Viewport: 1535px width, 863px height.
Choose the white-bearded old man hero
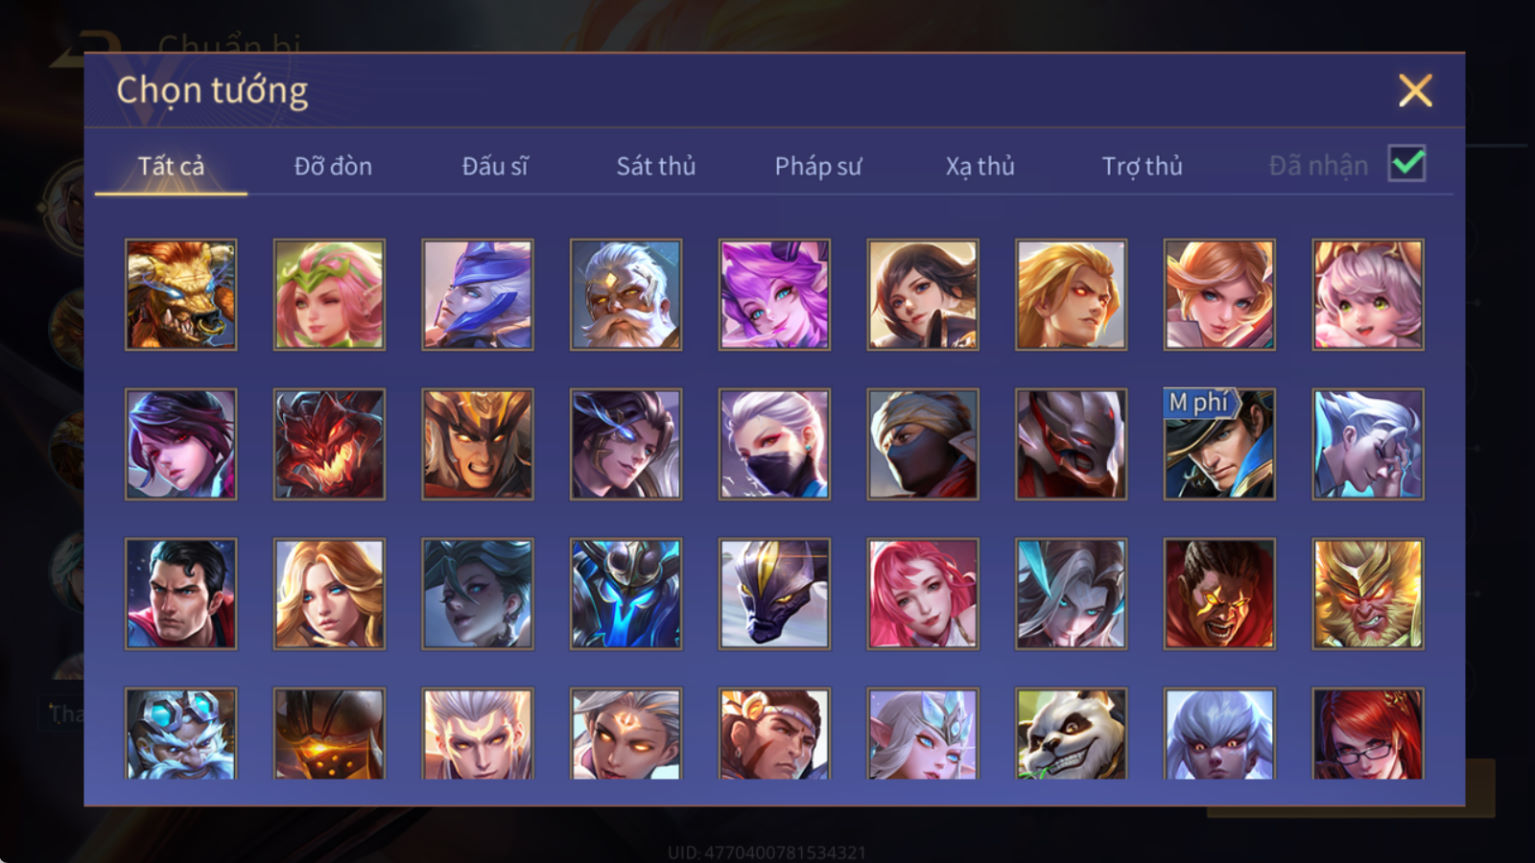pos(626,294)
